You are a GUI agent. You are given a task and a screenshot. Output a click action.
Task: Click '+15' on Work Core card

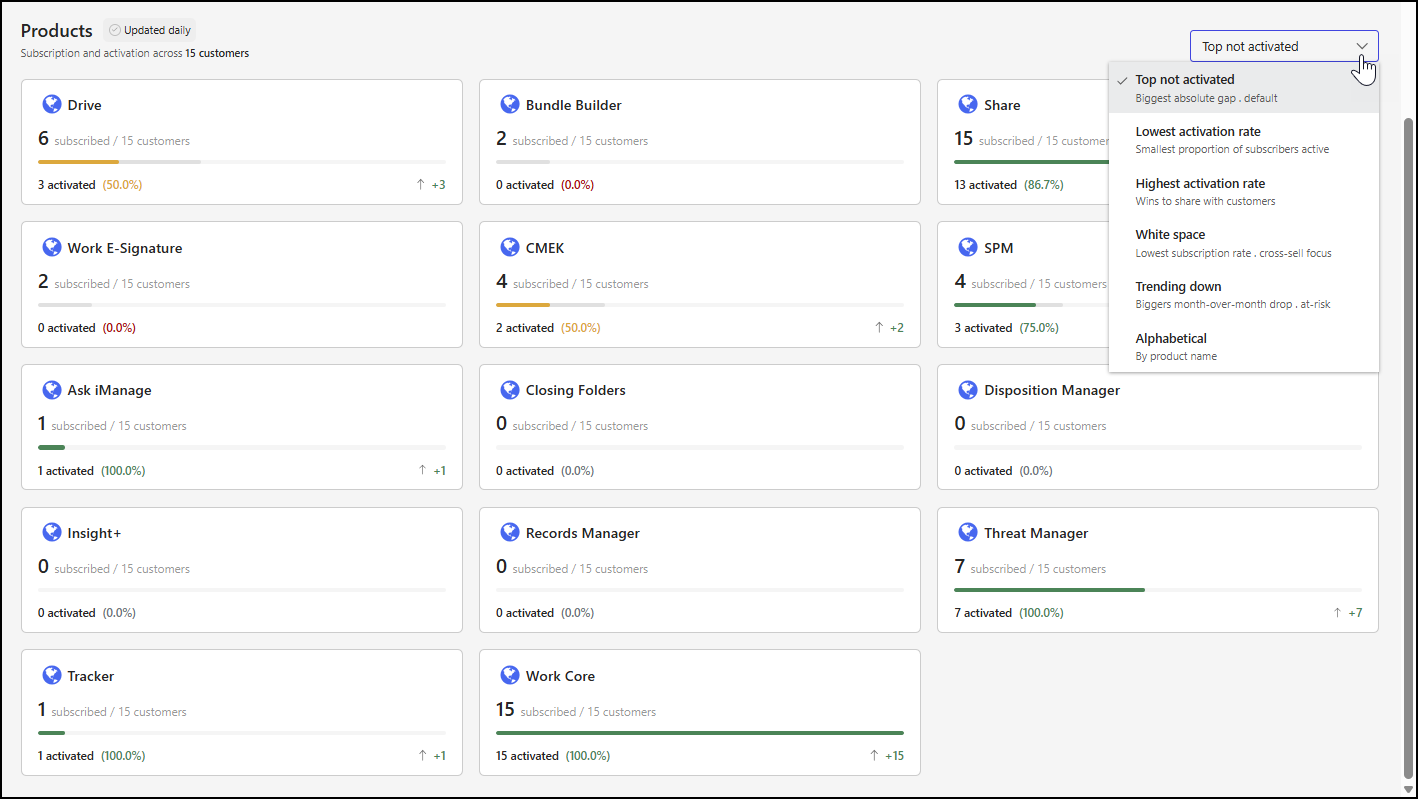tap(894, 756)
